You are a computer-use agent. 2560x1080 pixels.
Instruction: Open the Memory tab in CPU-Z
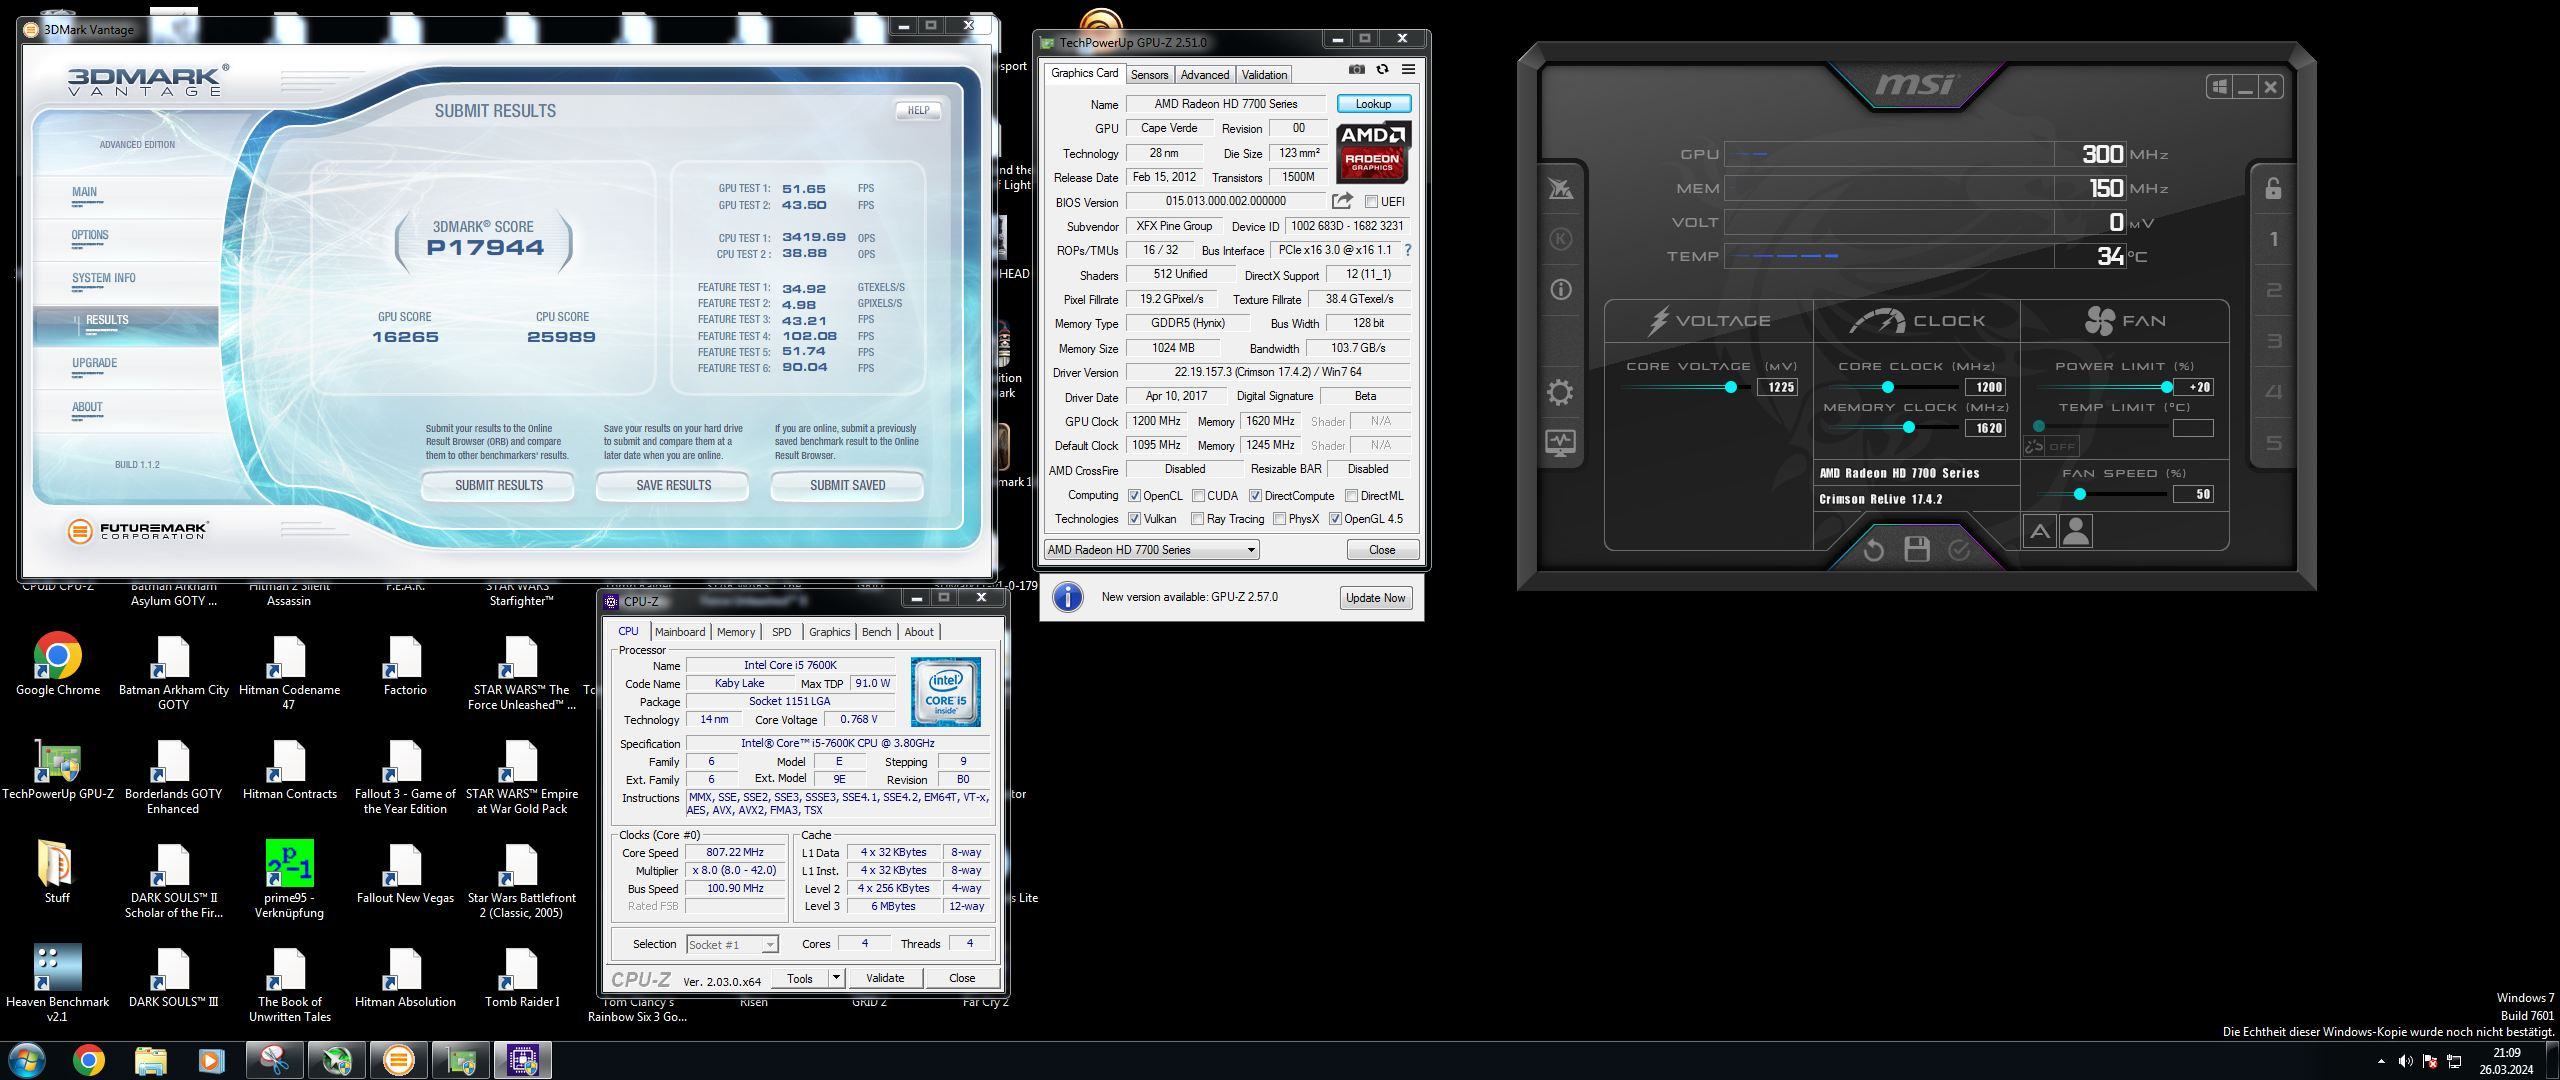(735, 632)
